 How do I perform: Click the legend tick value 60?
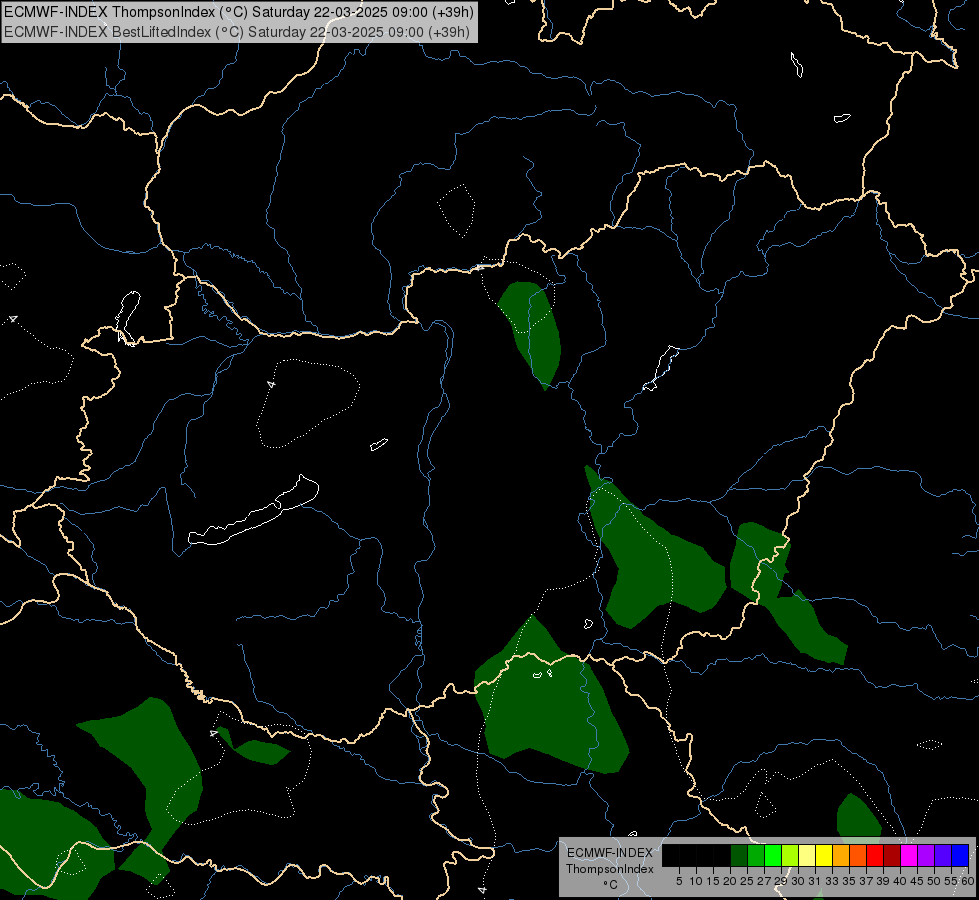click(x=968, y=881)
